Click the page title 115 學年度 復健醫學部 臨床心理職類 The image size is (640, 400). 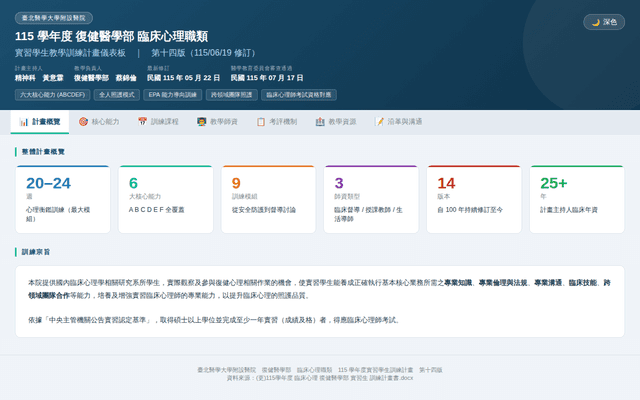(111, 36)
